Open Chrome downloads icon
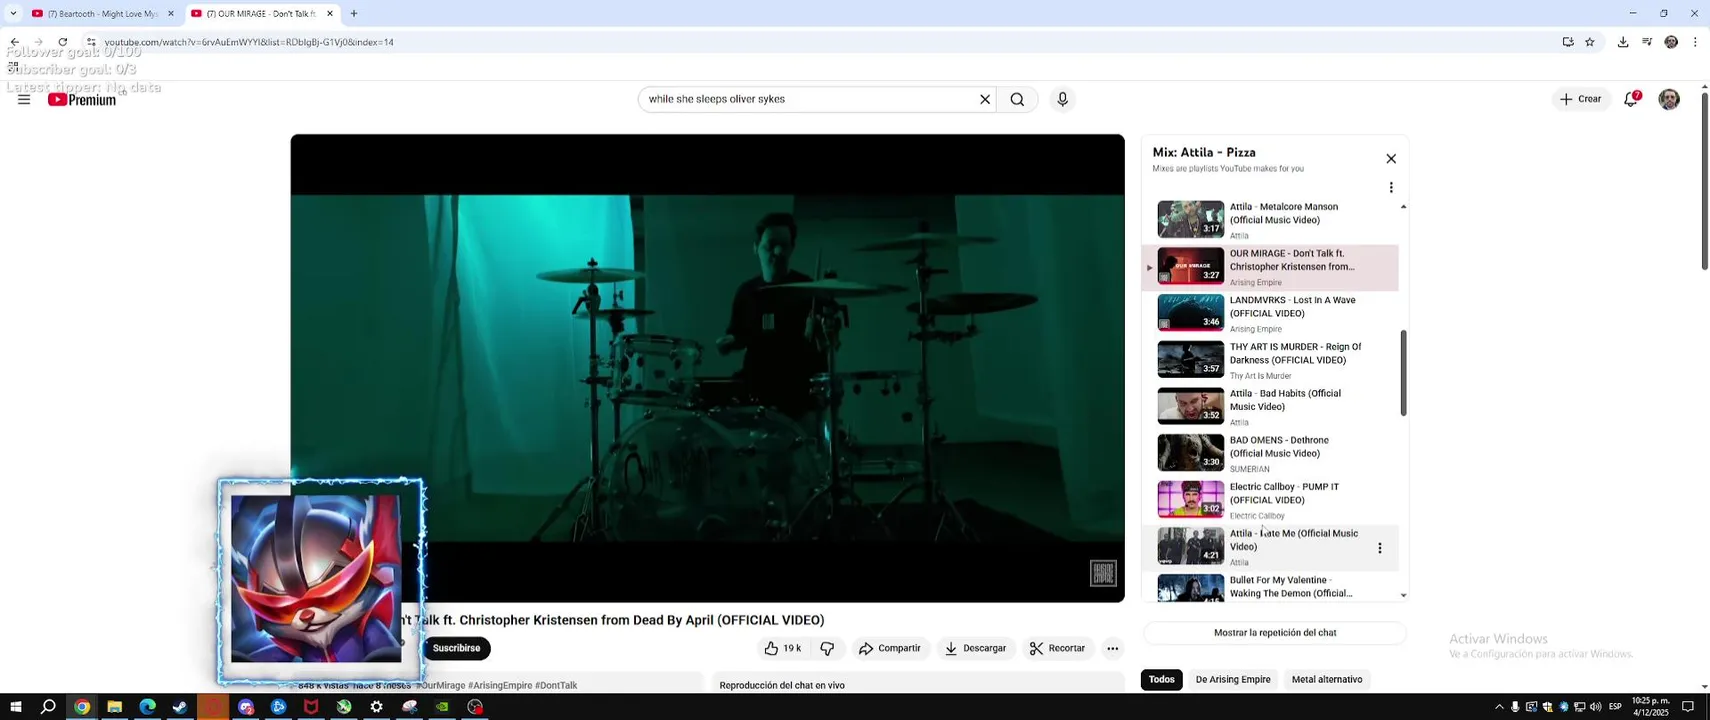The width and height of the screenshot is (1710, 720). [1623, 42]
